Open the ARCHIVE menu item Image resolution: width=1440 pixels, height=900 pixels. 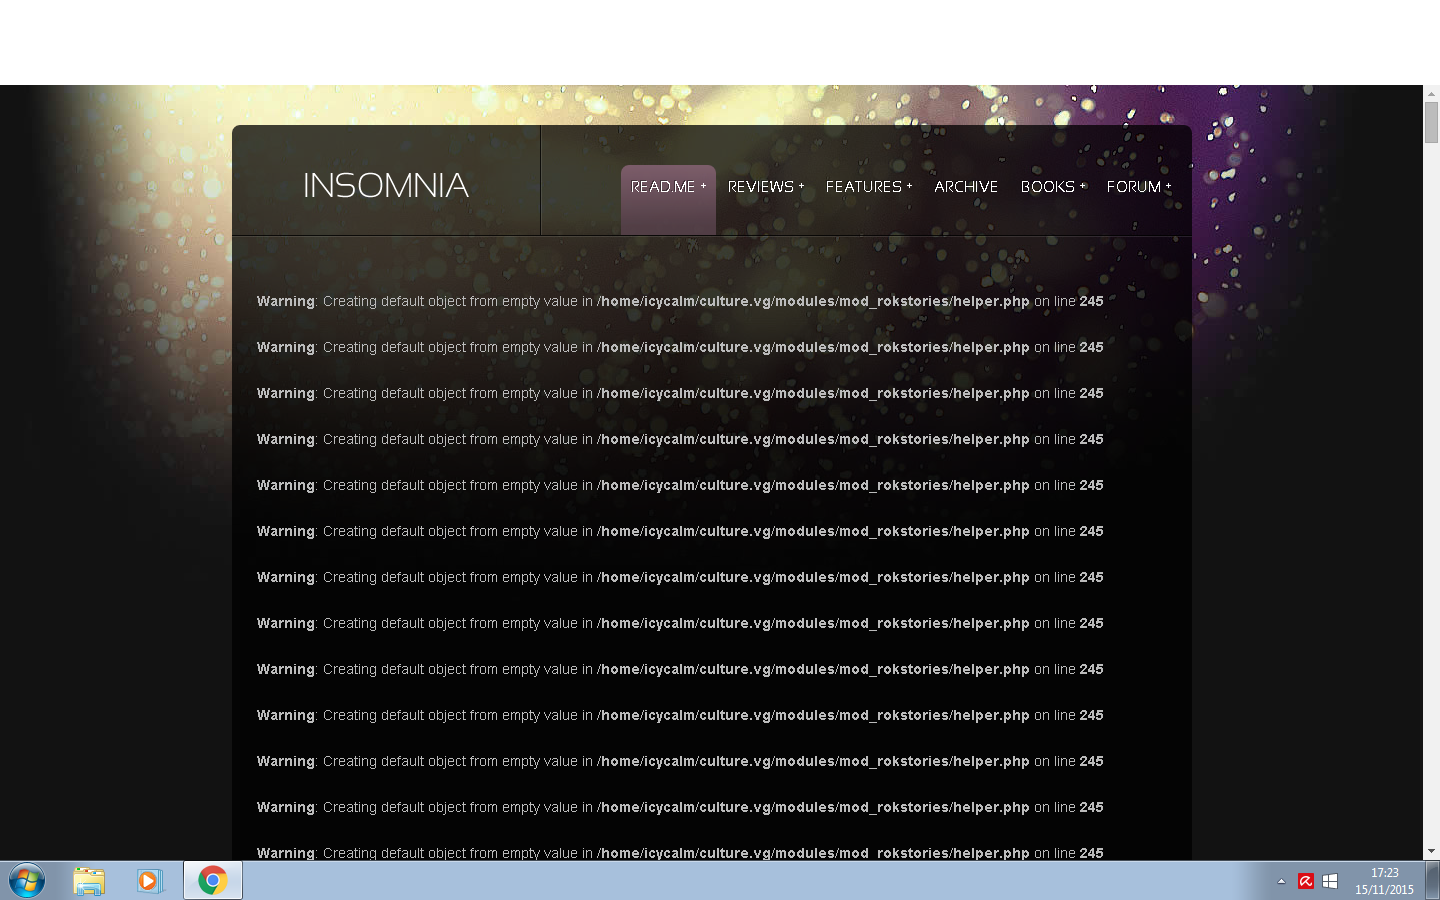[966, 187]
